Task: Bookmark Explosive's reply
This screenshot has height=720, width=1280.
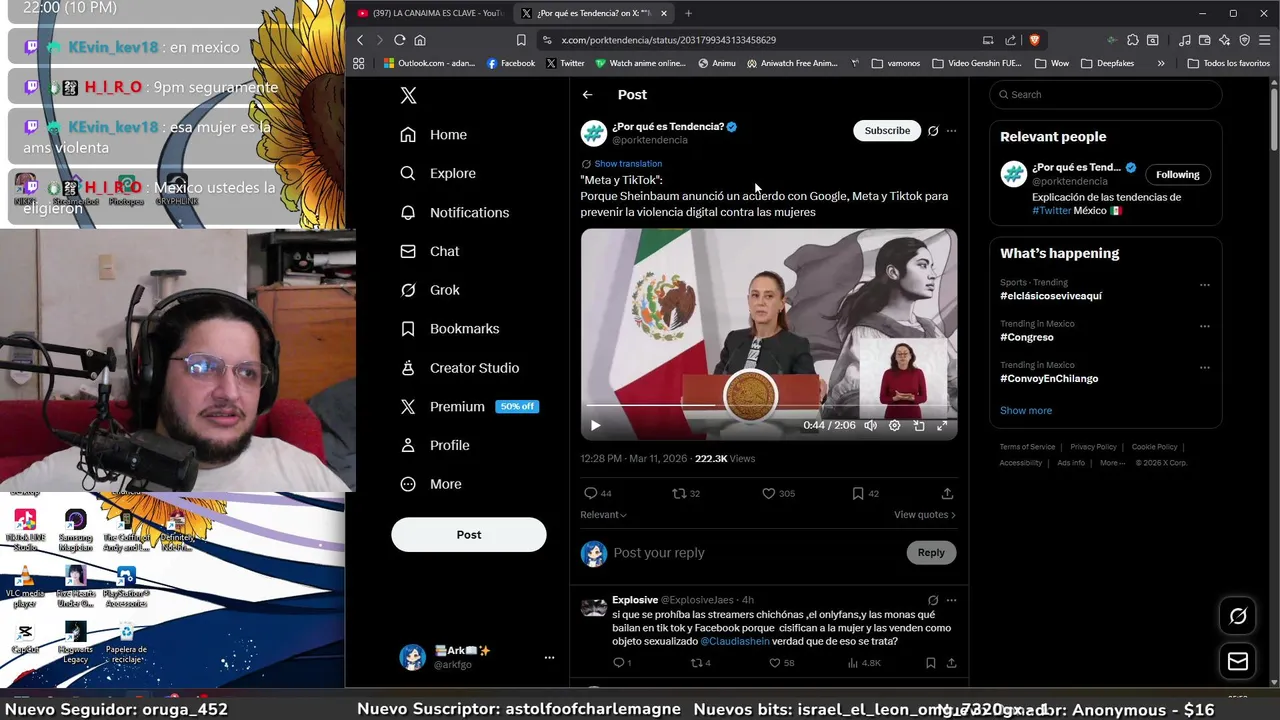Action: [930, 663]
